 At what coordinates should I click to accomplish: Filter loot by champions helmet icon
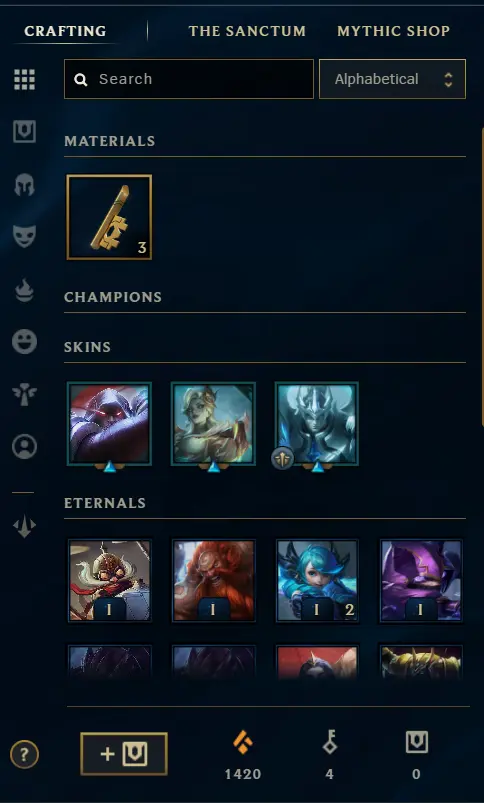coord(25,184)
